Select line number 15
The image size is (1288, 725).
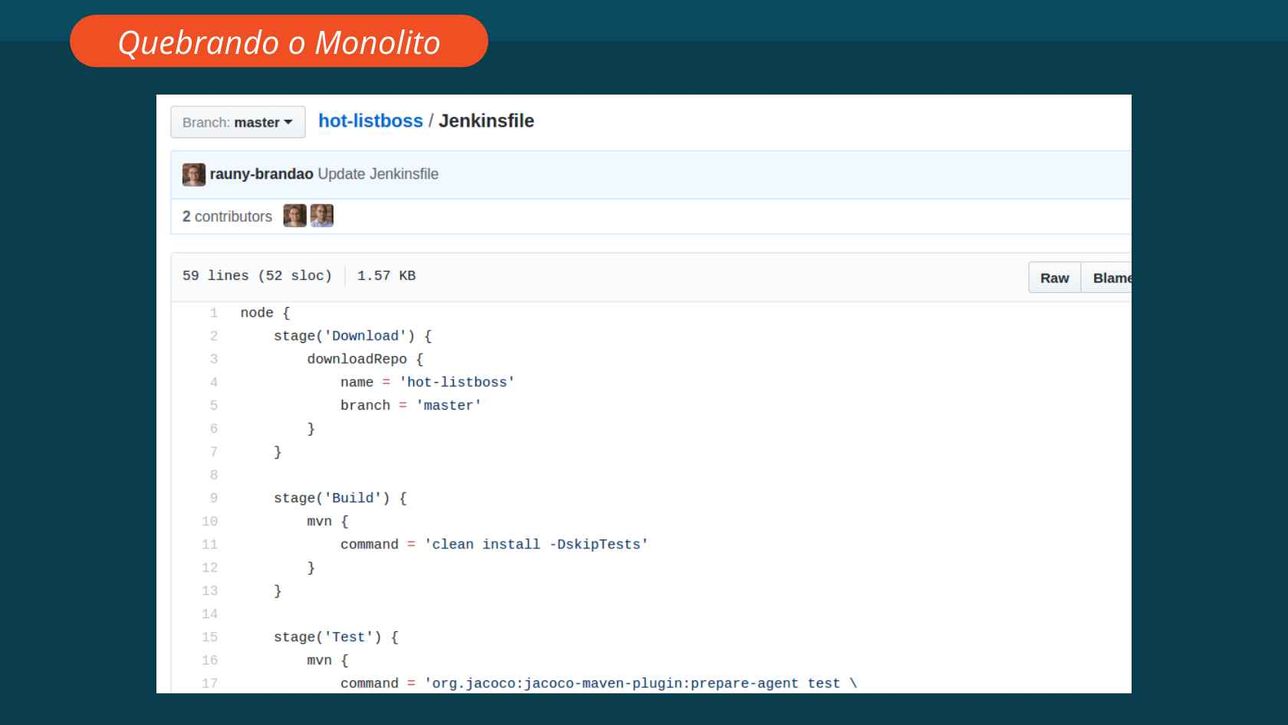pos(209,637)
